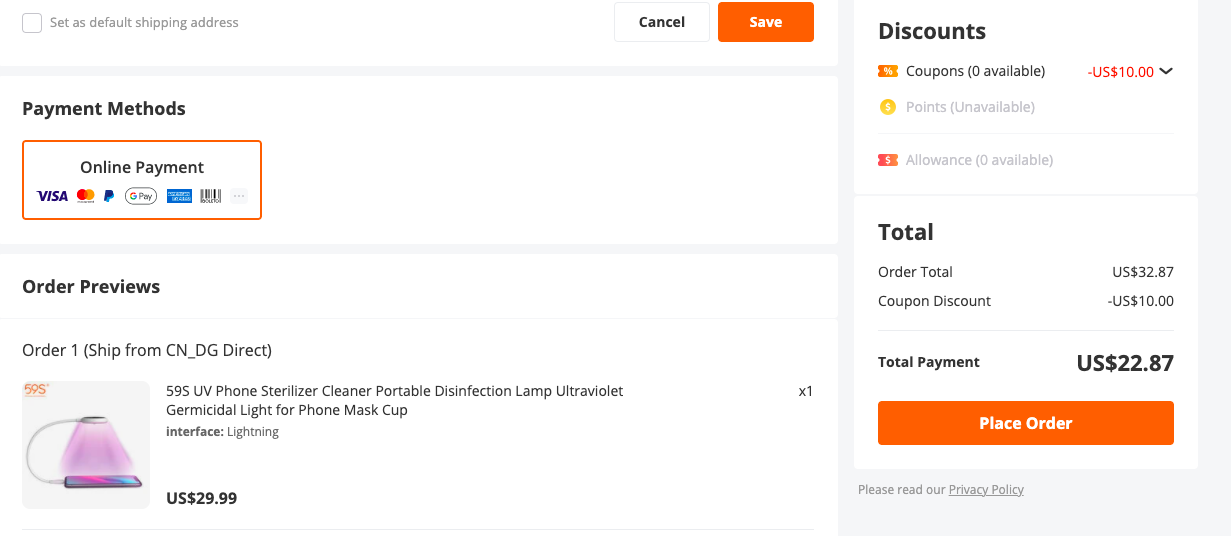Click the PayPal logo icon
The image size is (1231, 536).
[x=109, y=196]
